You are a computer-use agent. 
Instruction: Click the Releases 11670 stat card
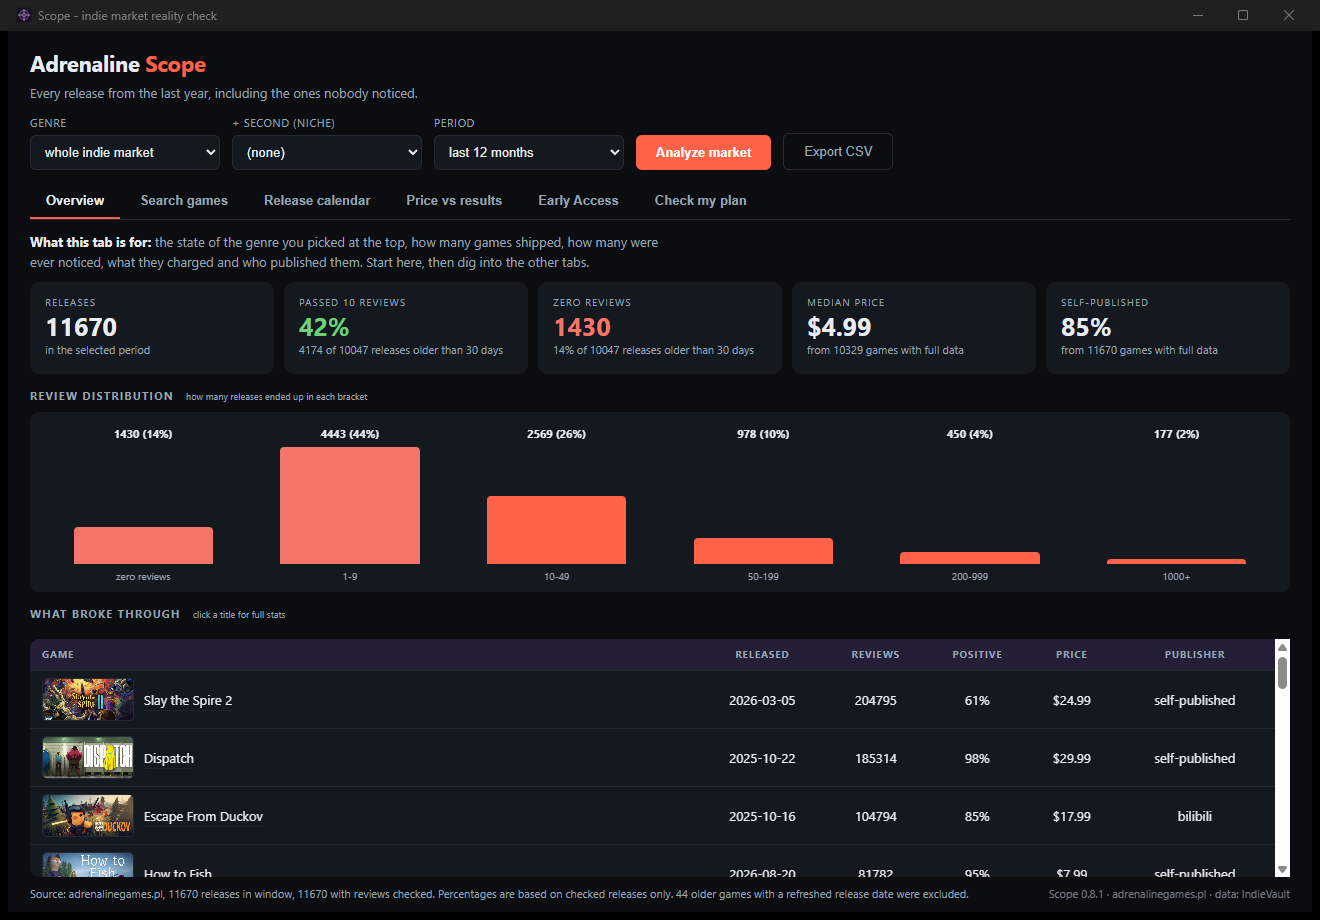coord(152,328)
